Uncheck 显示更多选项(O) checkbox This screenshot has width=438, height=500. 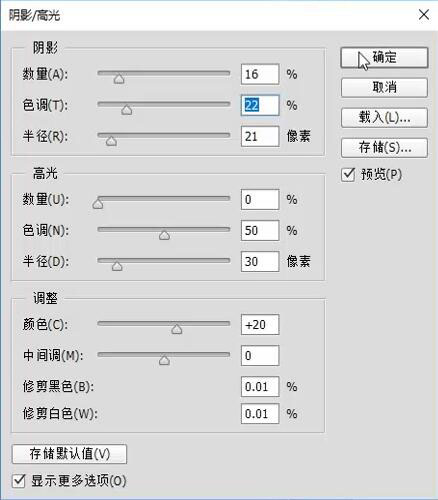19,481
